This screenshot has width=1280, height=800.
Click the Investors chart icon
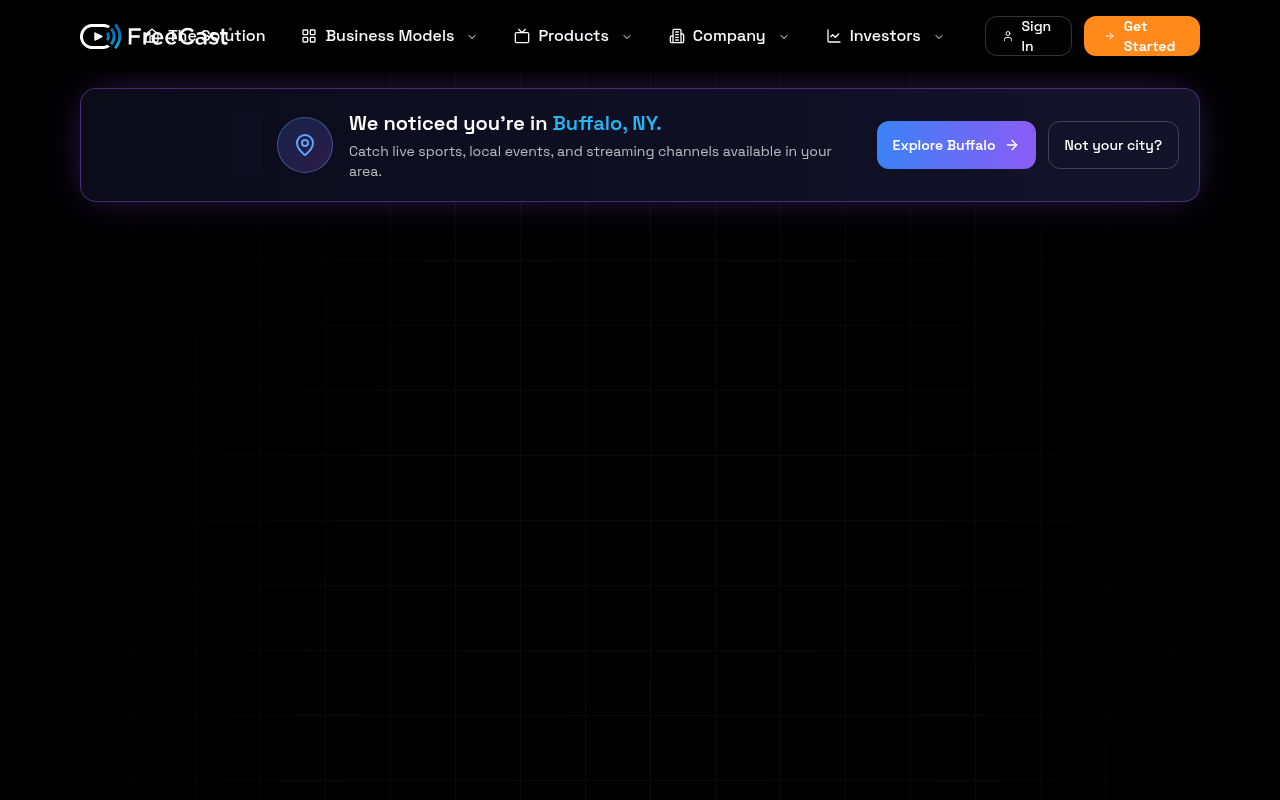[834, 36]
